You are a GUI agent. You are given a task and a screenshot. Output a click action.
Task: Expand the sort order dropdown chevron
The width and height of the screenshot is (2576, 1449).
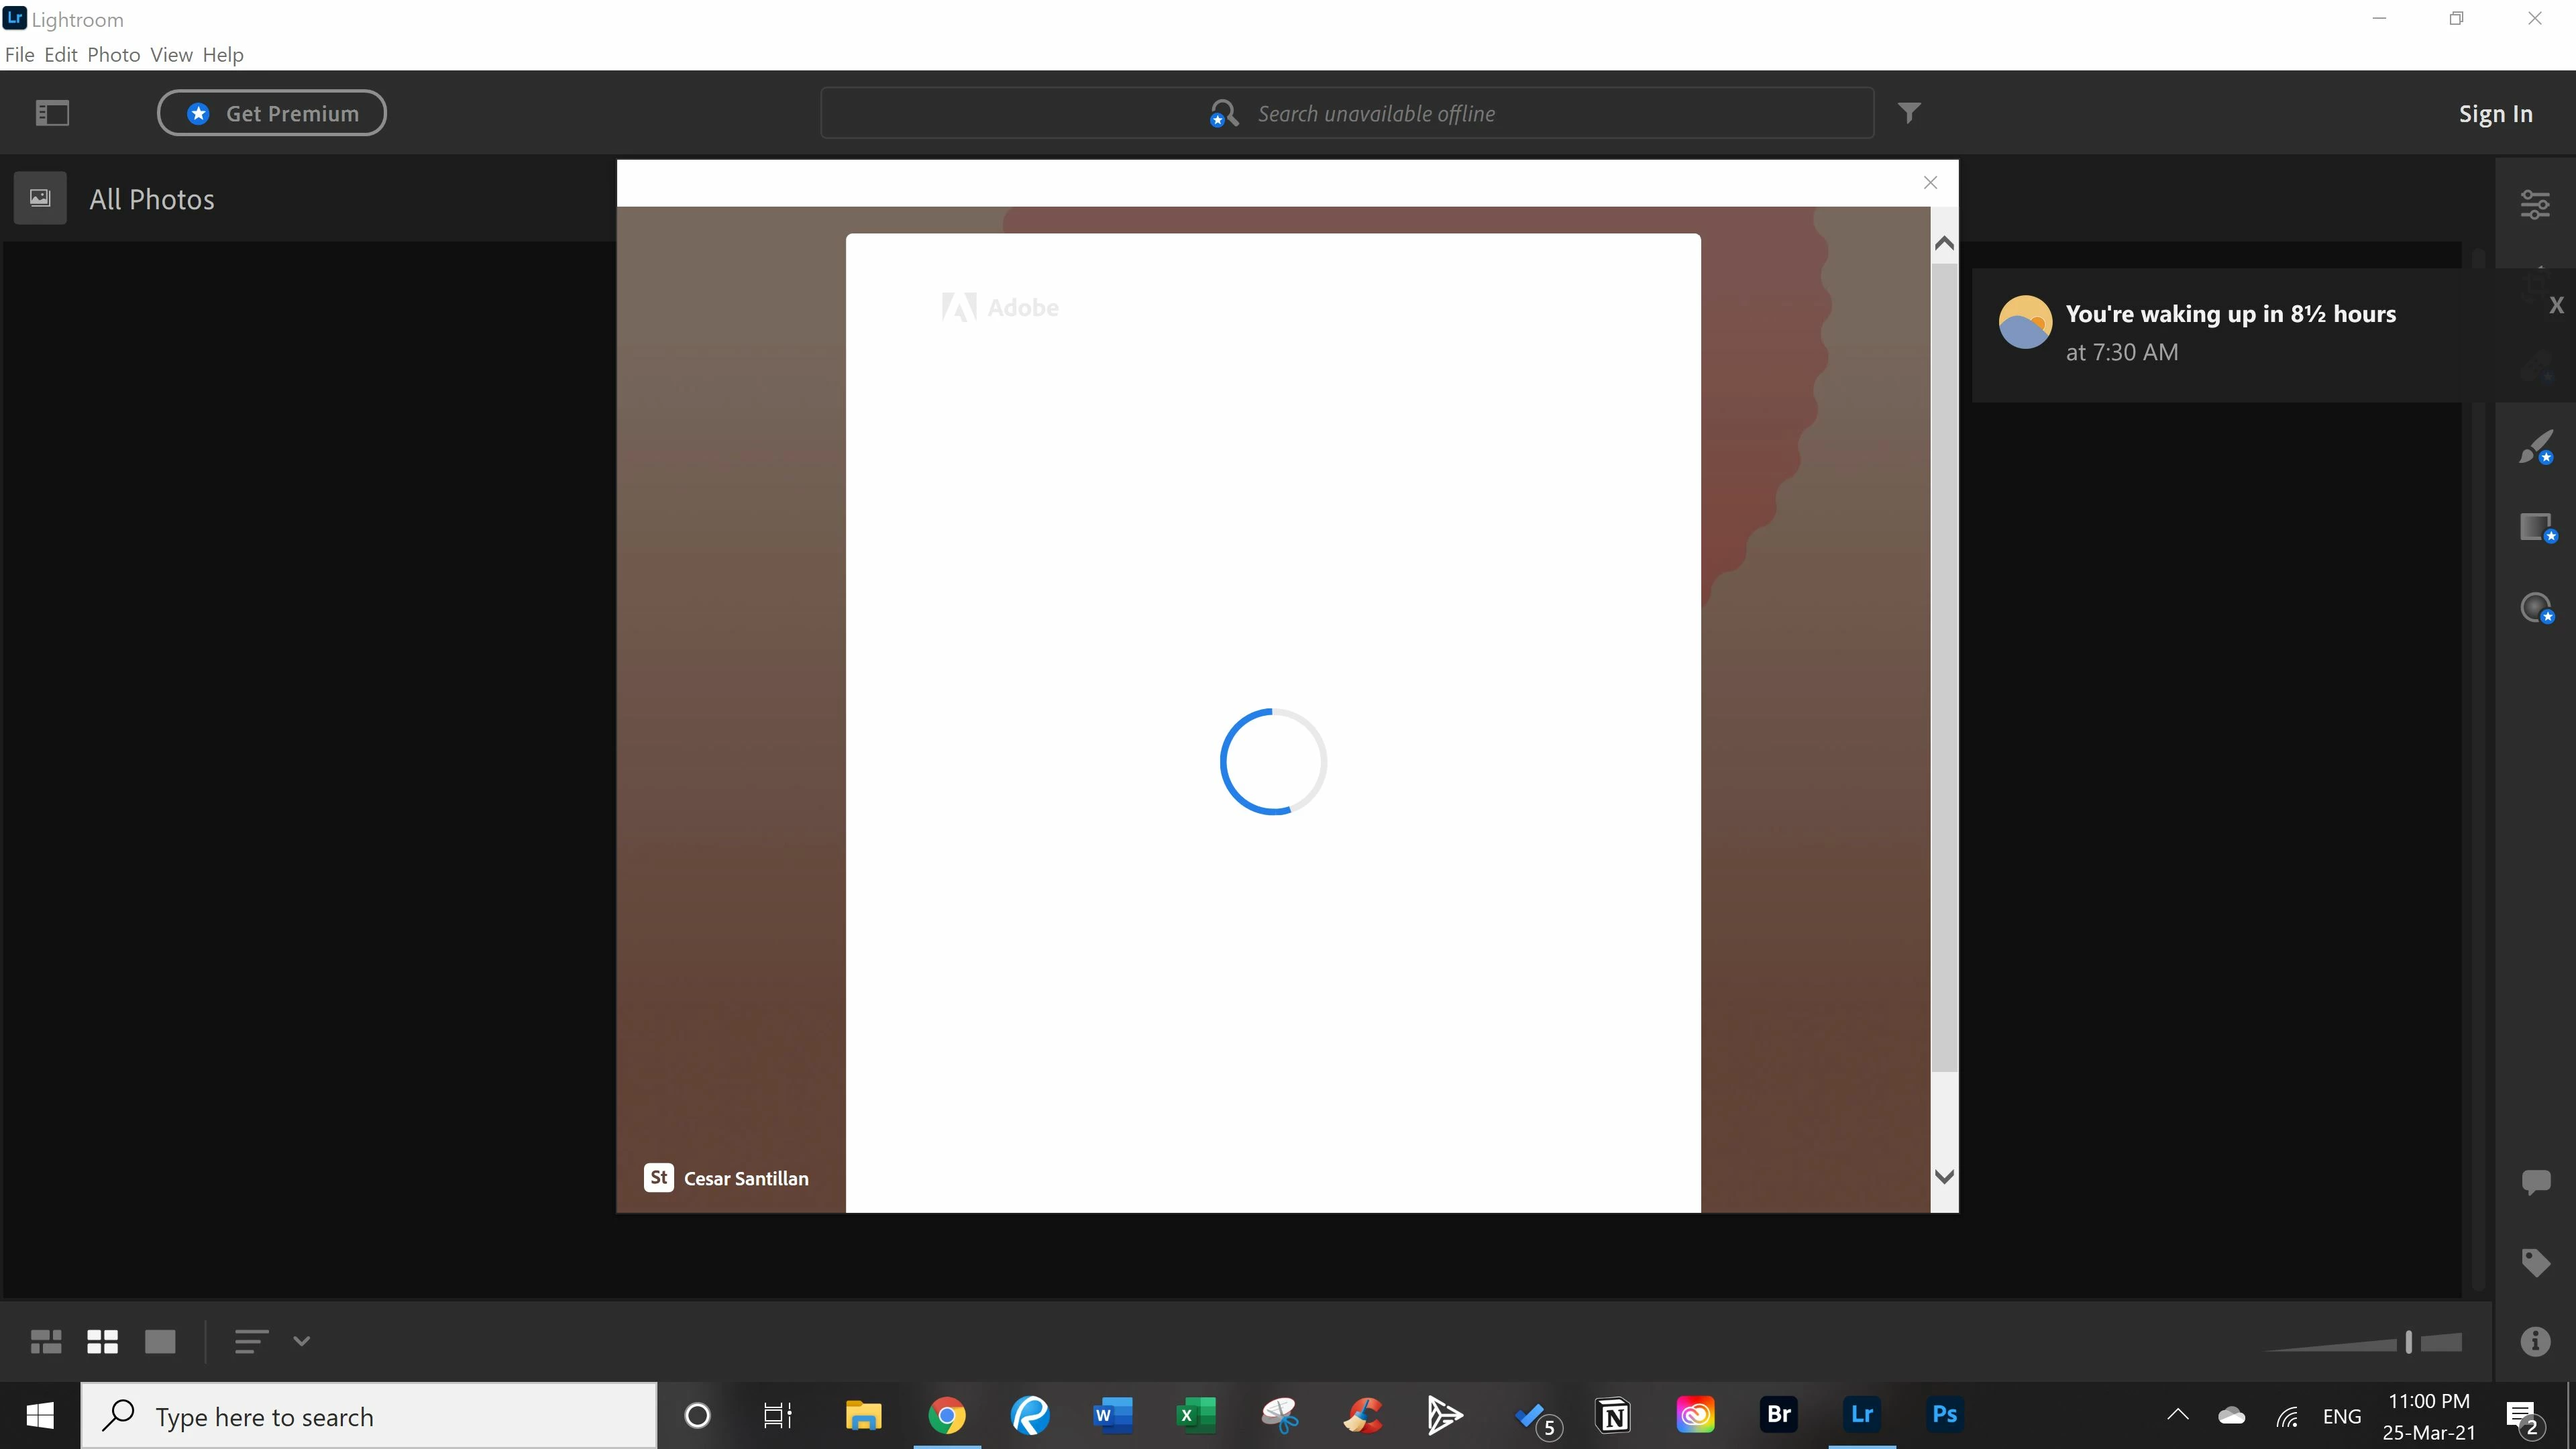[x=301, y=1341]
